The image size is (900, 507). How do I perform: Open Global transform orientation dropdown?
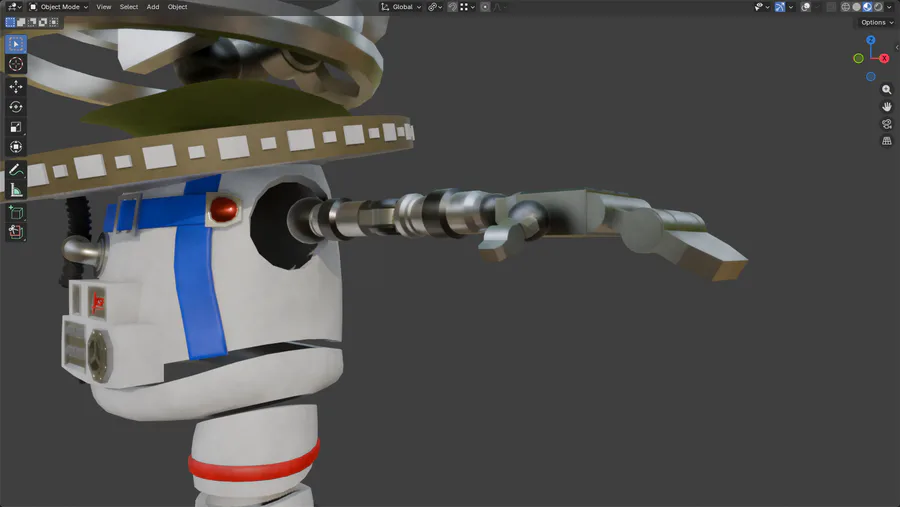click(x=401, y=7)
